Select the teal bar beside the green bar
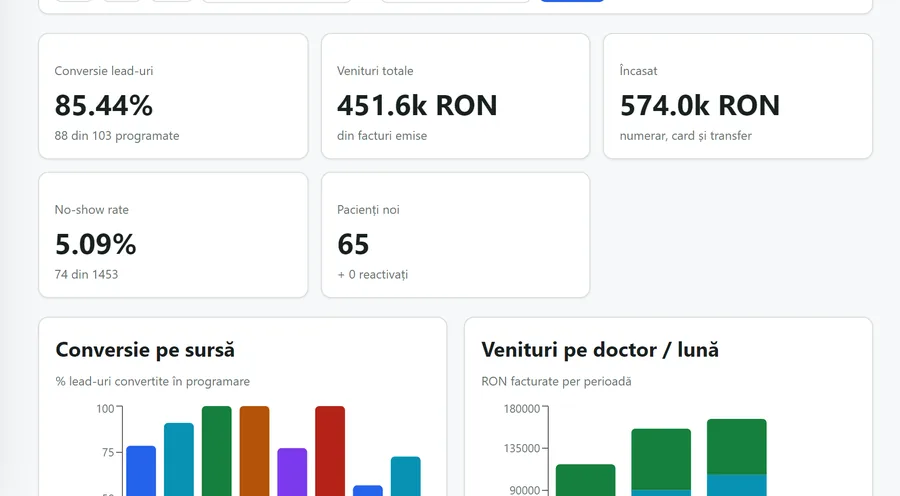This screenshot has width=900, height=496. (x=179, y=459)
